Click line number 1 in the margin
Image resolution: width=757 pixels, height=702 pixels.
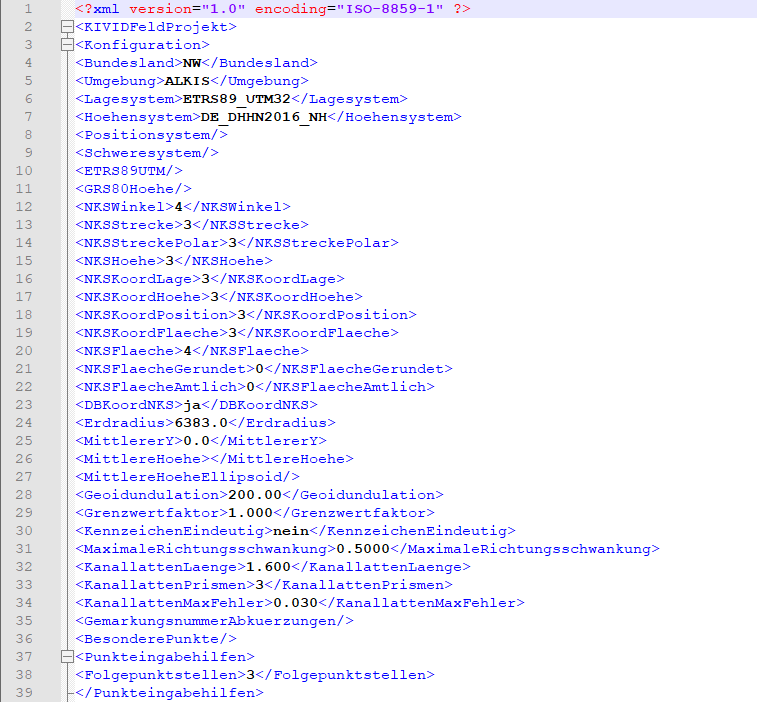[x=28, y=9]
